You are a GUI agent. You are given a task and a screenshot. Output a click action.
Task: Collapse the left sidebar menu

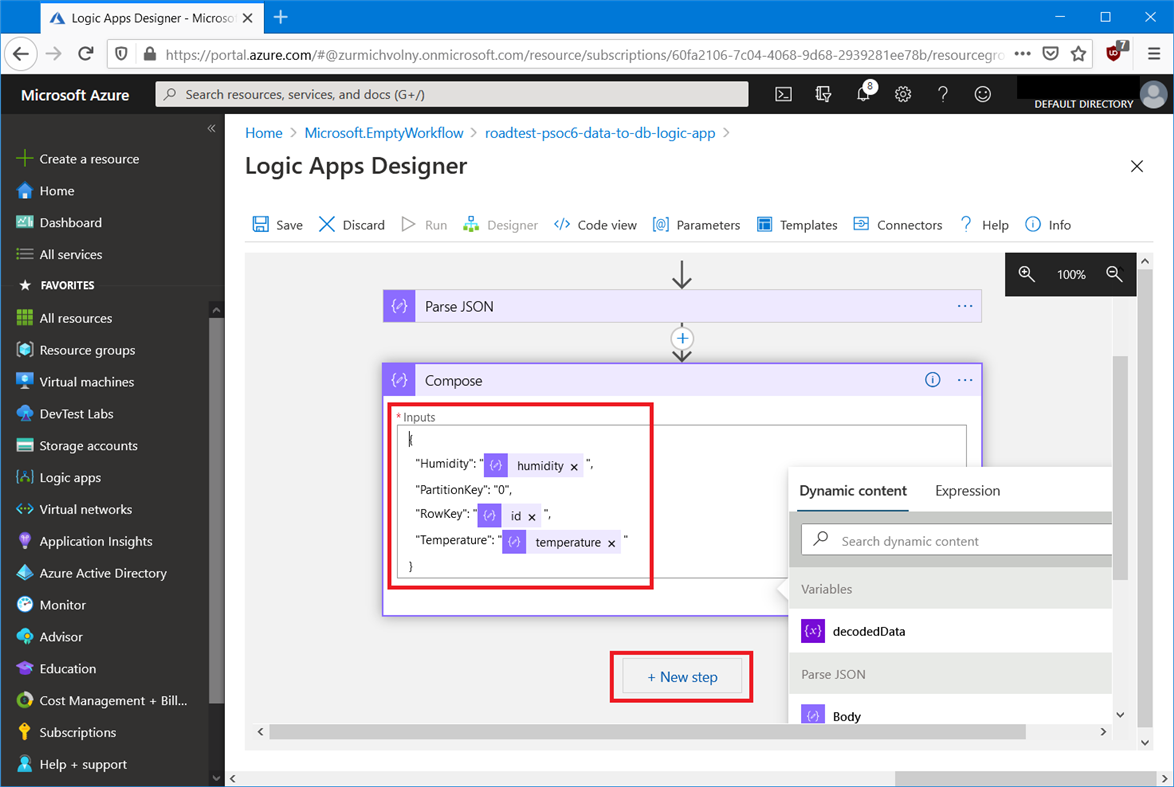pyautogui.click(x=211, y=128)
